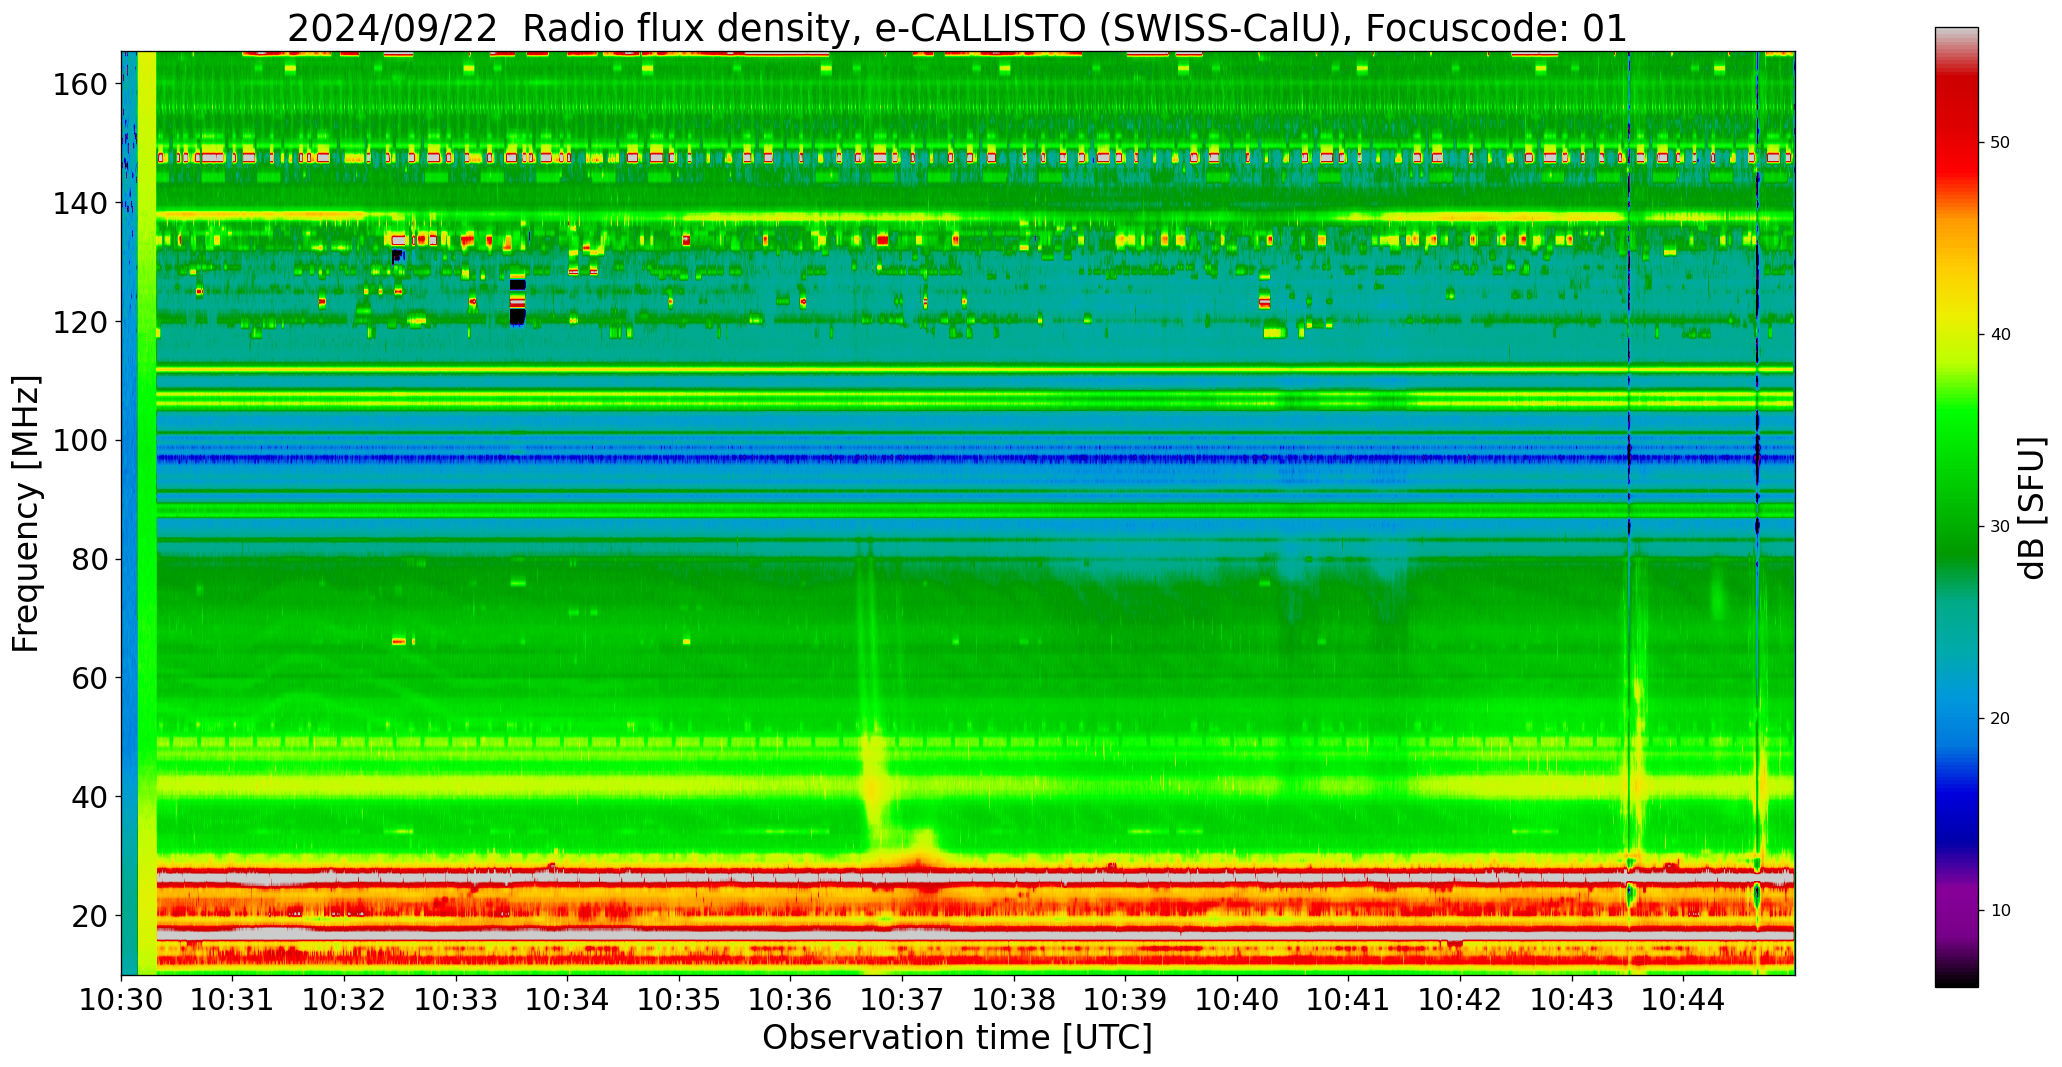
Task: Click the 100 frequency tick label
Action: (x=80, y=441)
